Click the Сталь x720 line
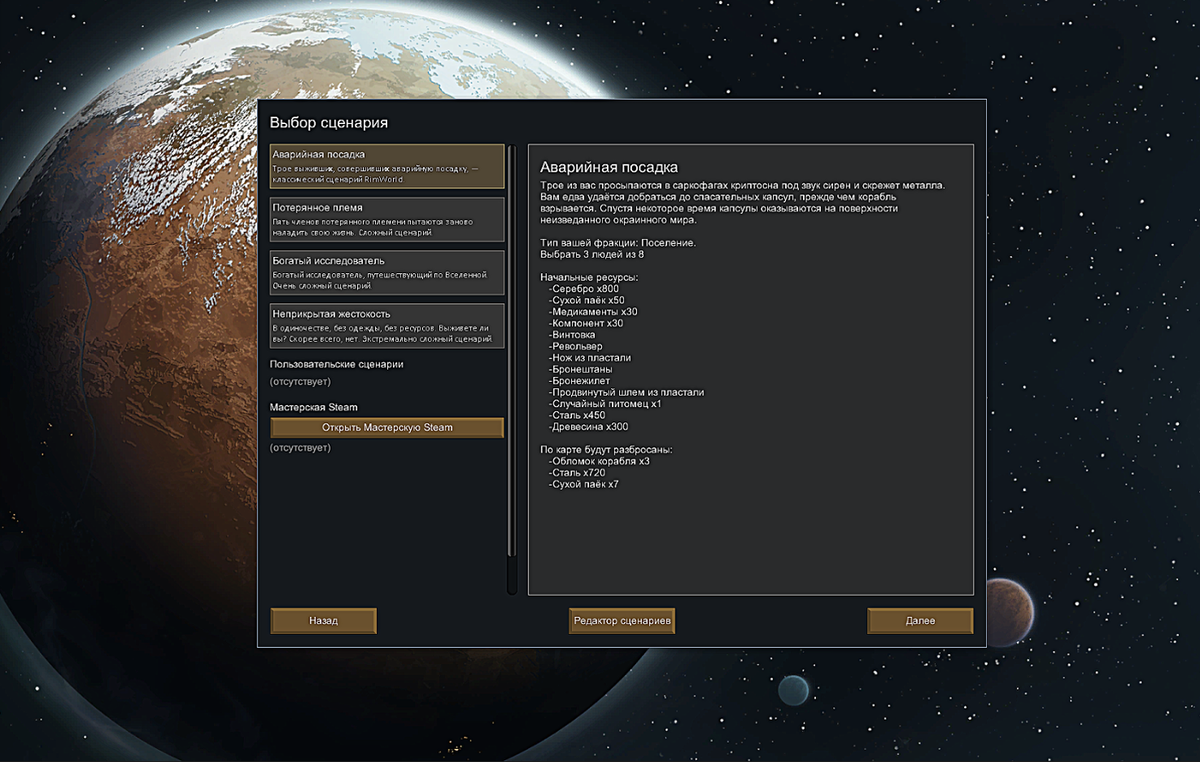Screen dimensions: 1200x762 [577, 473]
